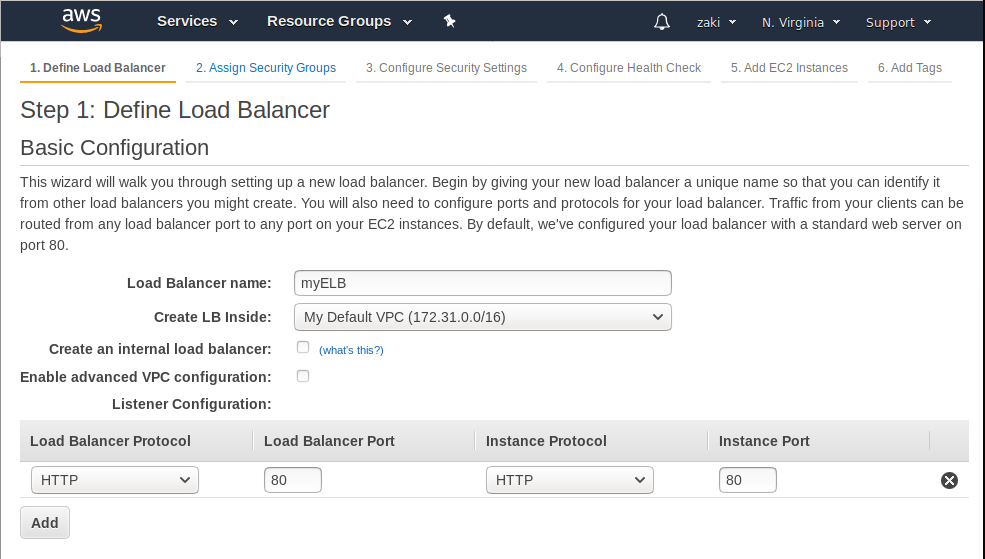Remove the HTTP listener row with X icon
This screenshot has height=559, width=985.
tap(949, 480)
